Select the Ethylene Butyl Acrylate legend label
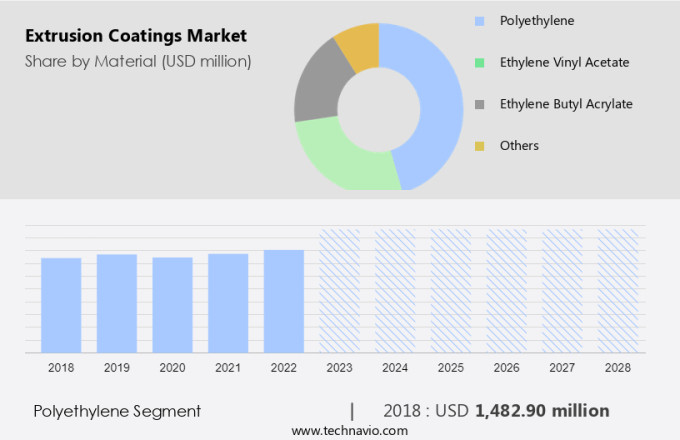This screenshot has width=680, height=440. [566, 104]
